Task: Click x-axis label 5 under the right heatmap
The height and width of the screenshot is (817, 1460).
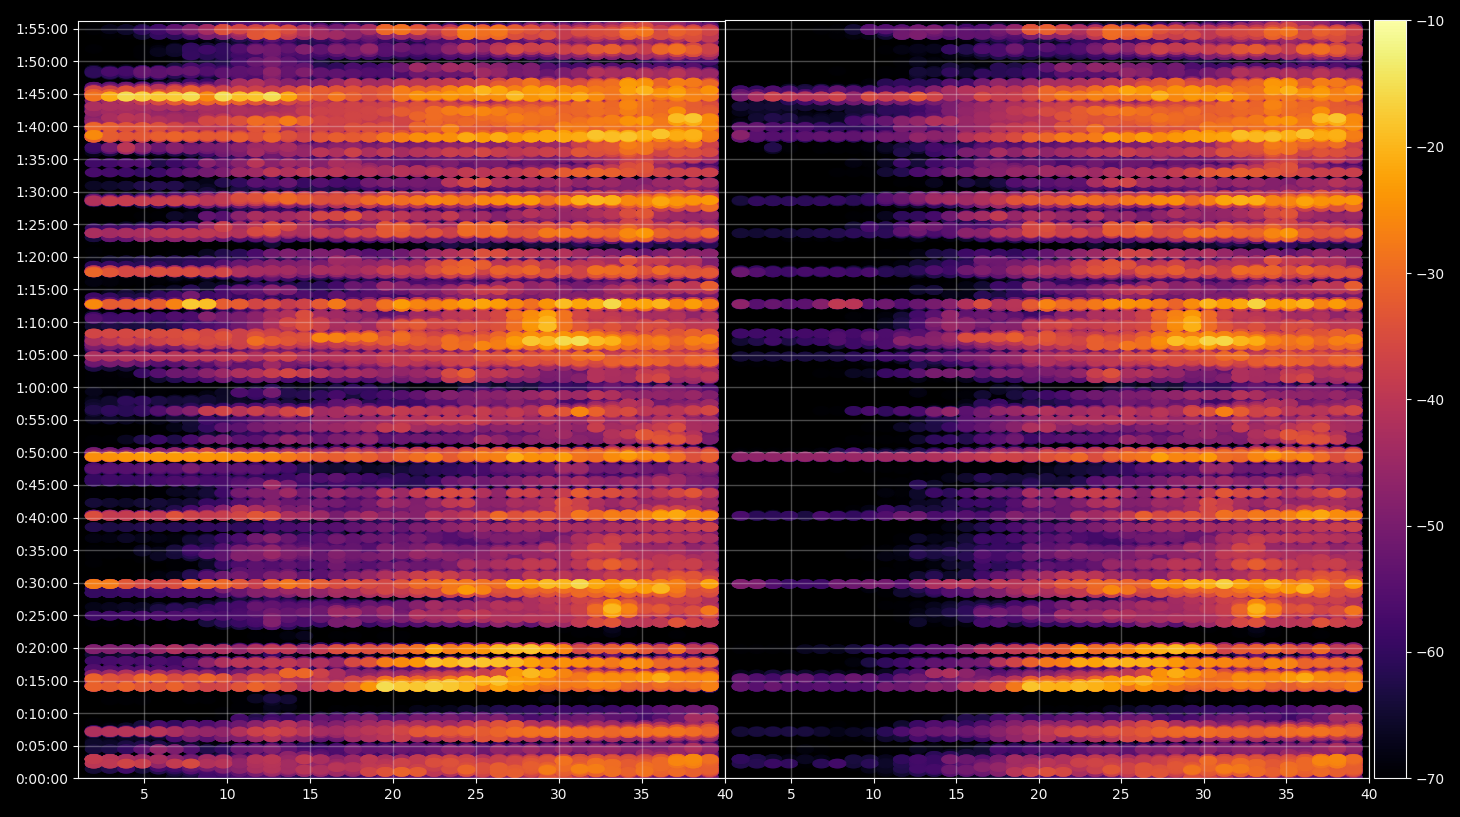Action: [791, 795]
